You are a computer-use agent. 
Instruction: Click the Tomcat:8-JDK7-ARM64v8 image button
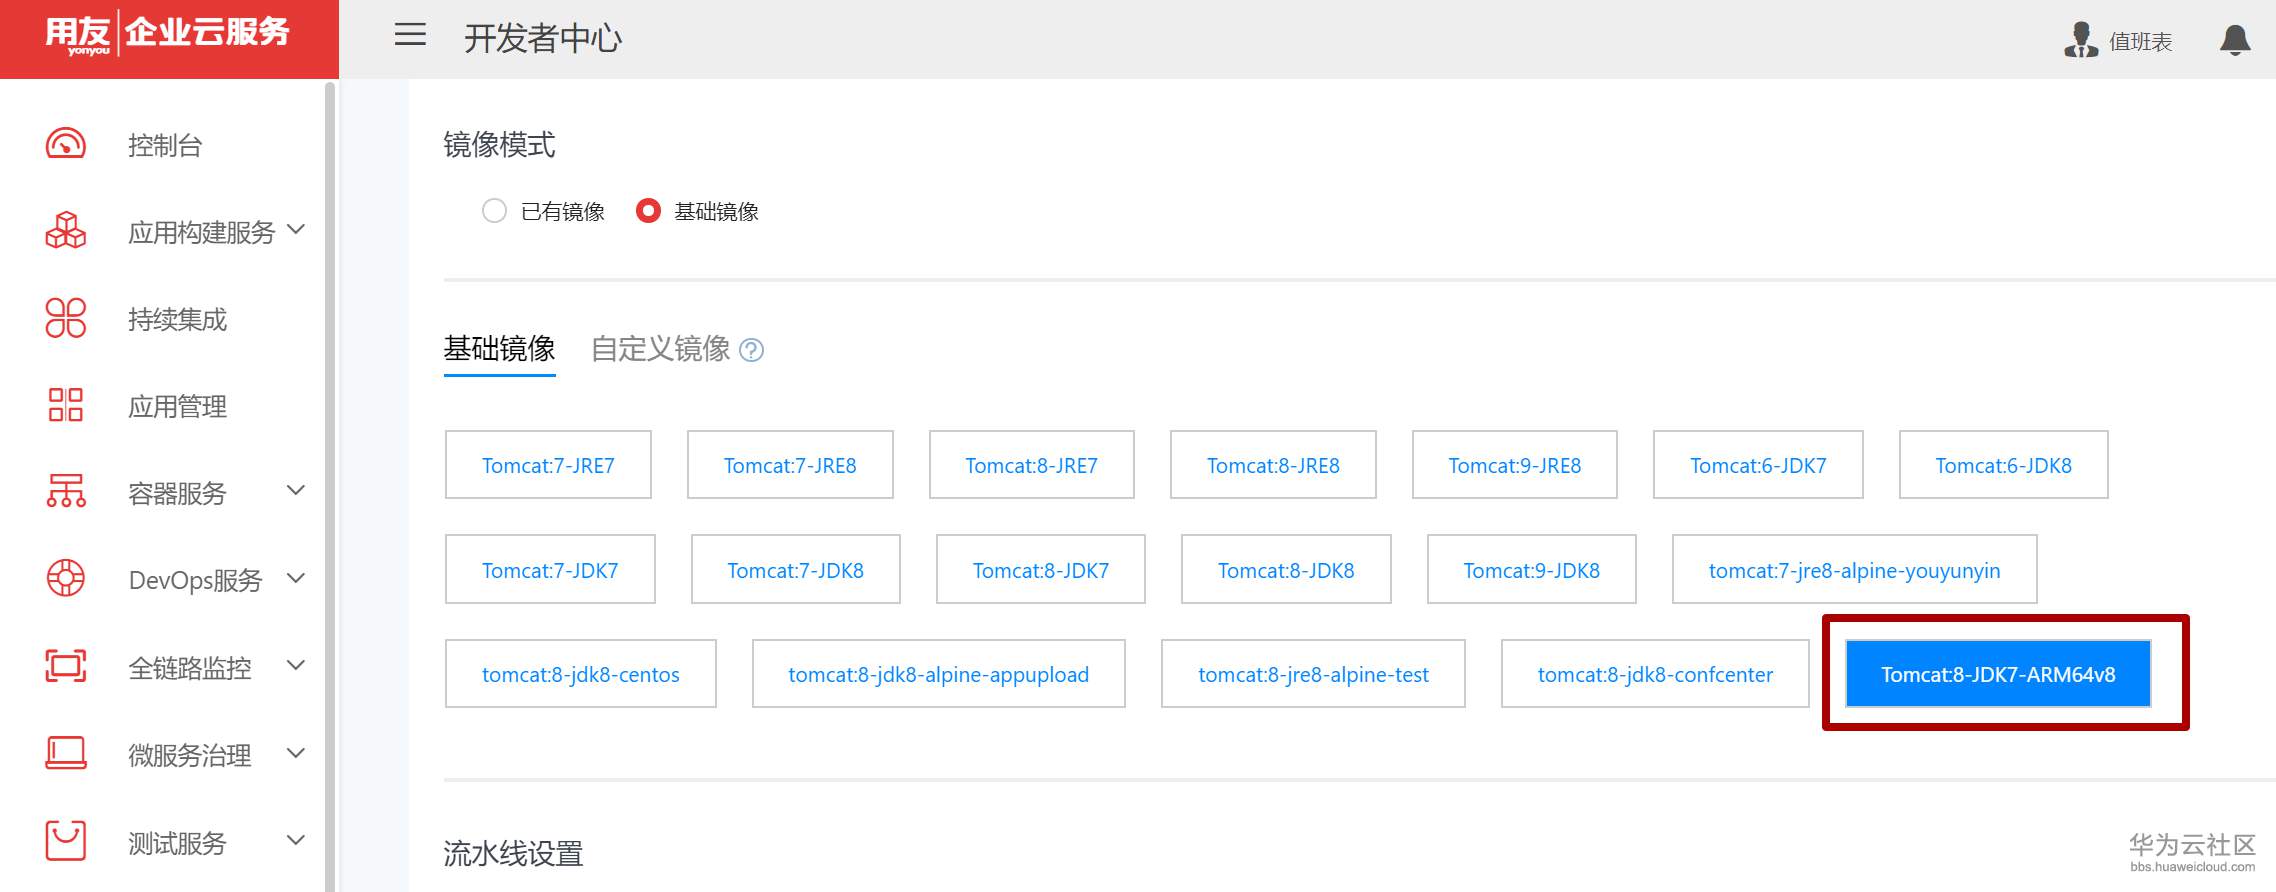pos(1998,674)
